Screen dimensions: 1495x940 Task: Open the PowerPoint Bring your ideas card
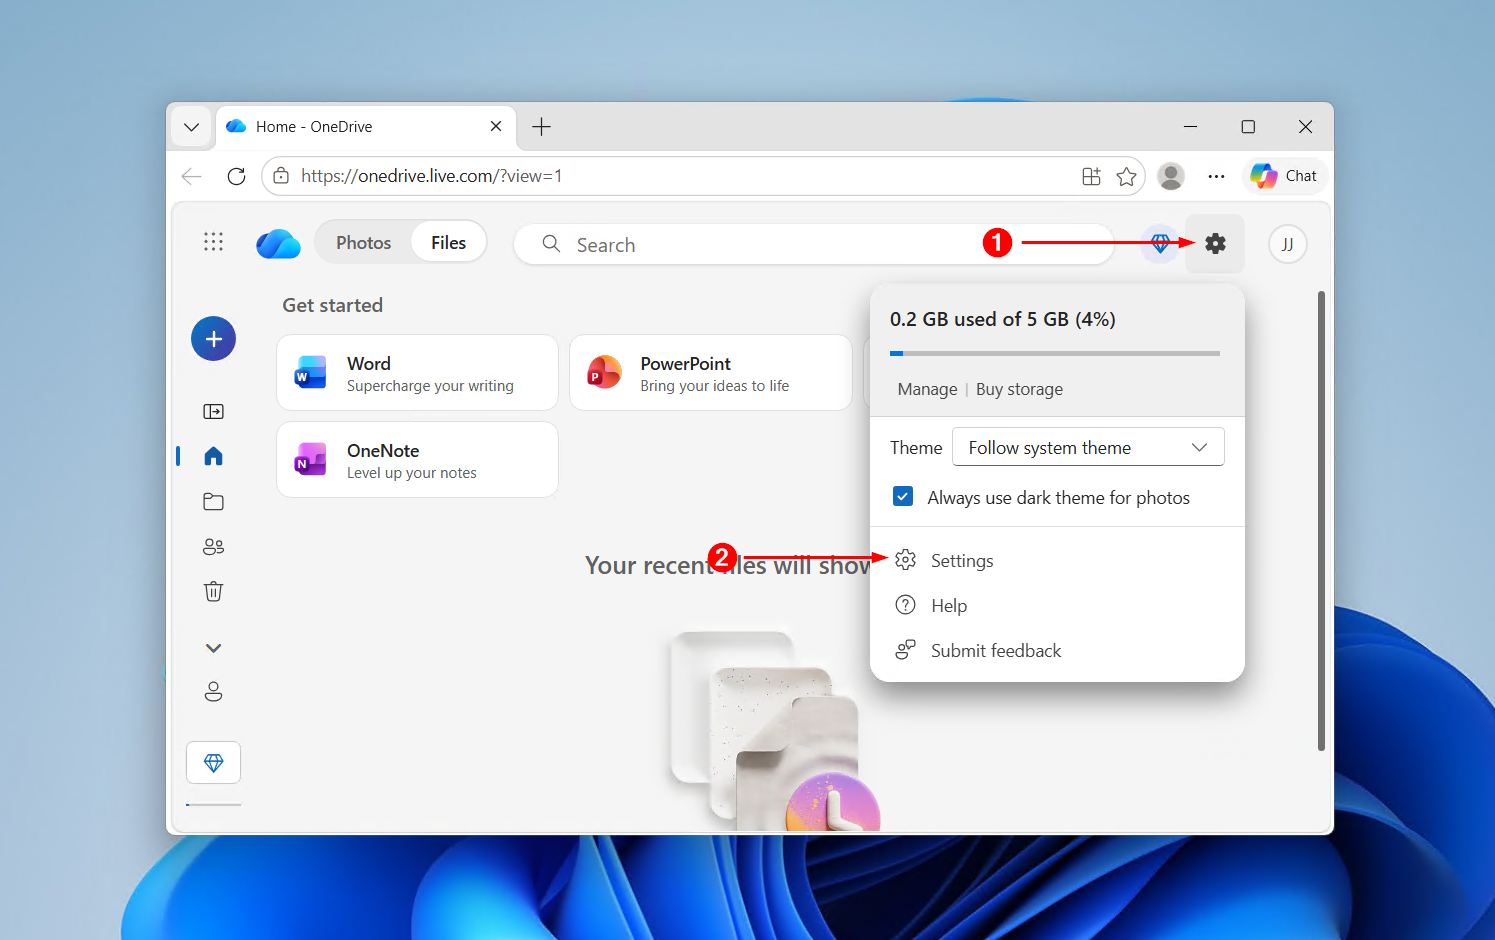coord(711,372)
